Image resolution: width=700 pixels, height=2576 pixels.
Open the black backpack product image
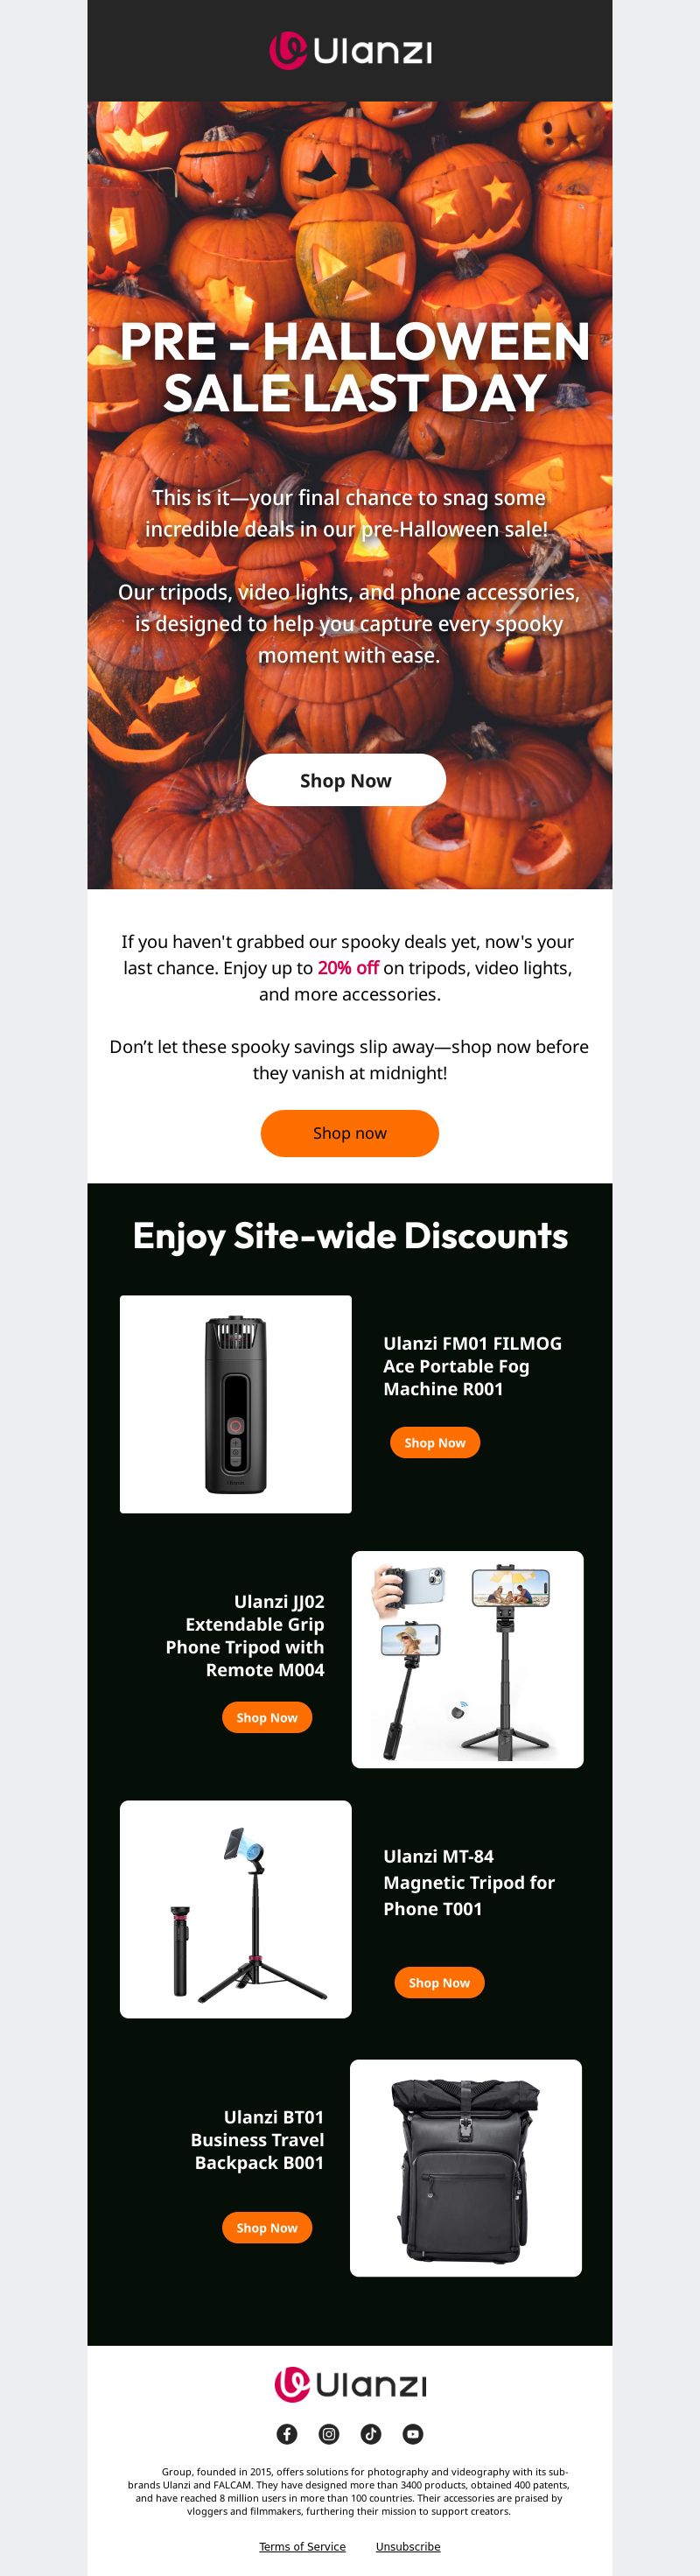(466, 2167)
